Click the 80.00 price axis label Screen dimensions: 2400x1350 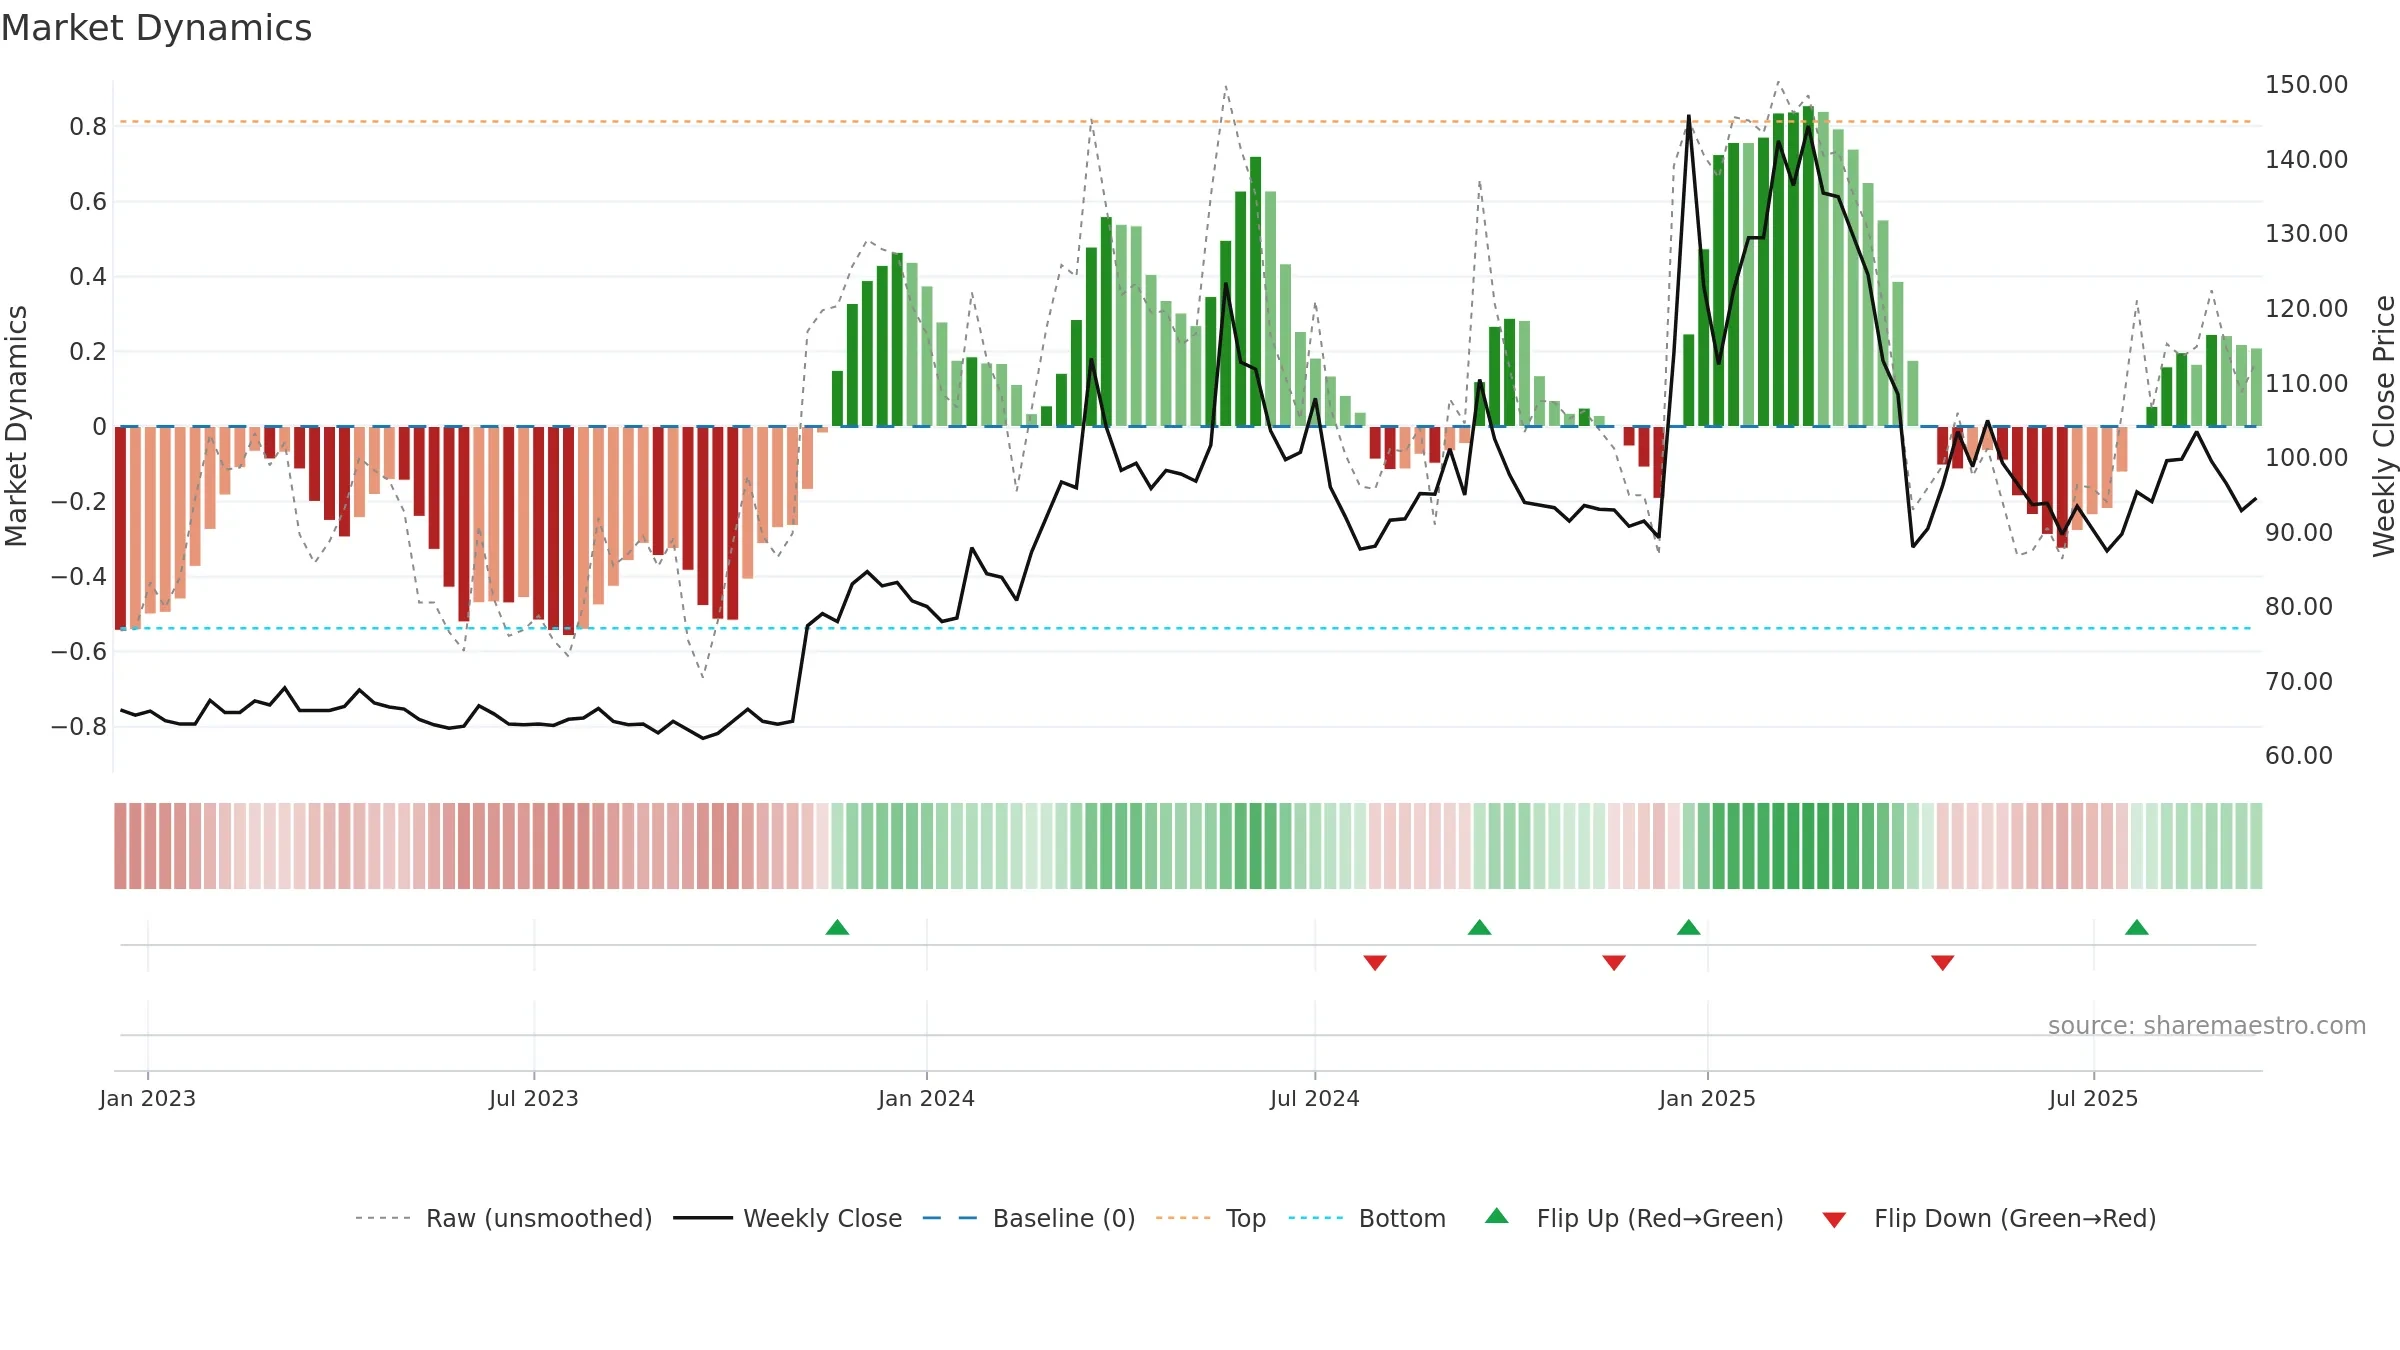click(x=2299, y=606)
